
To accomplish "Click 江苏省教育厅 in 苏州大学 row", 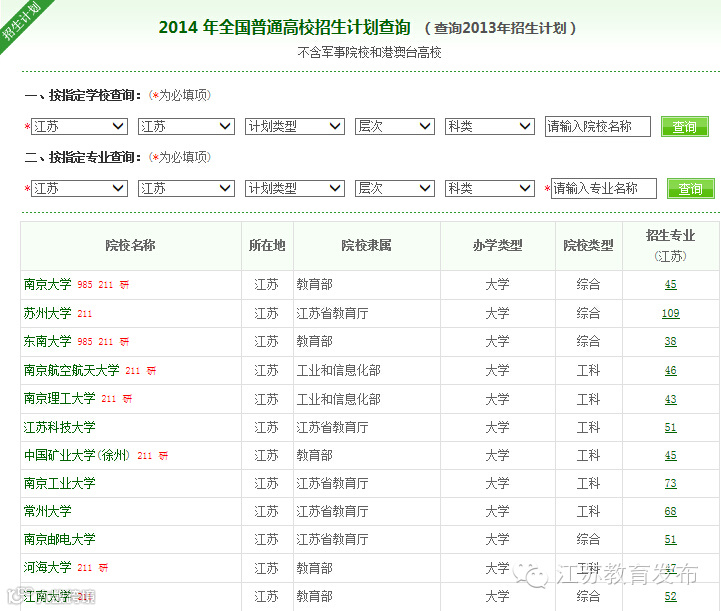I will [x=332, y=314].
